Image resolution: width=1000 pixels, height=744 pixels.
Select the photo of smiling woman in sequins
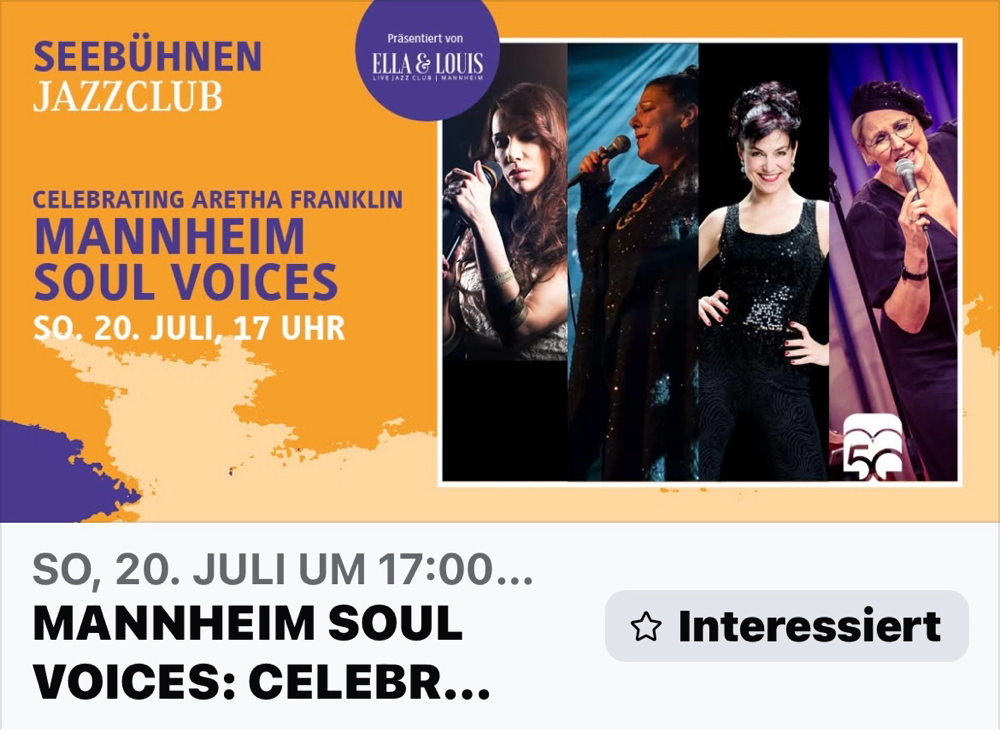tap(763, 262)
